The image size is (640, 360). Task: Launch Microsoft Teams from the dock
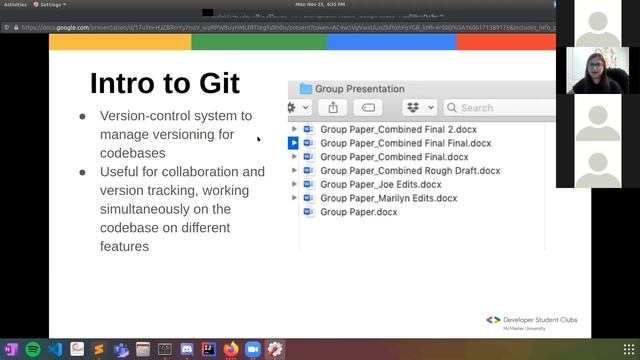pos(121,349)
